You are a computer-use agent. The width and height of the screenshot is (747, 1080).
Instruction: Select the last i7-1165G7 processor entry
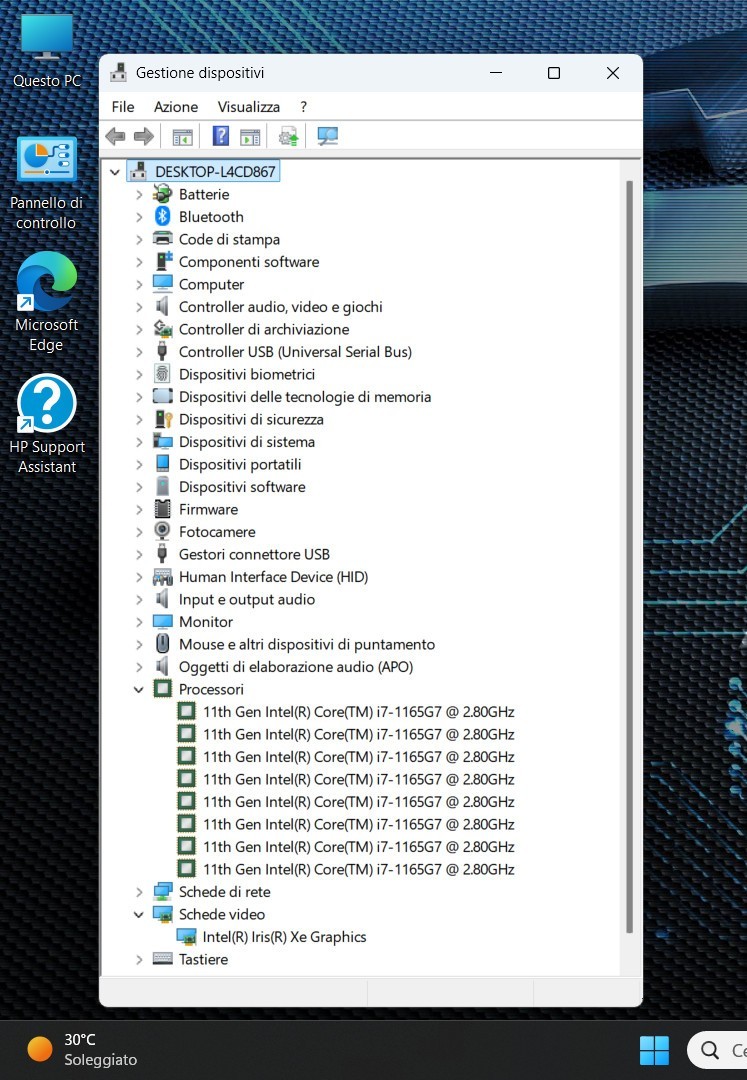click(359, 869)
